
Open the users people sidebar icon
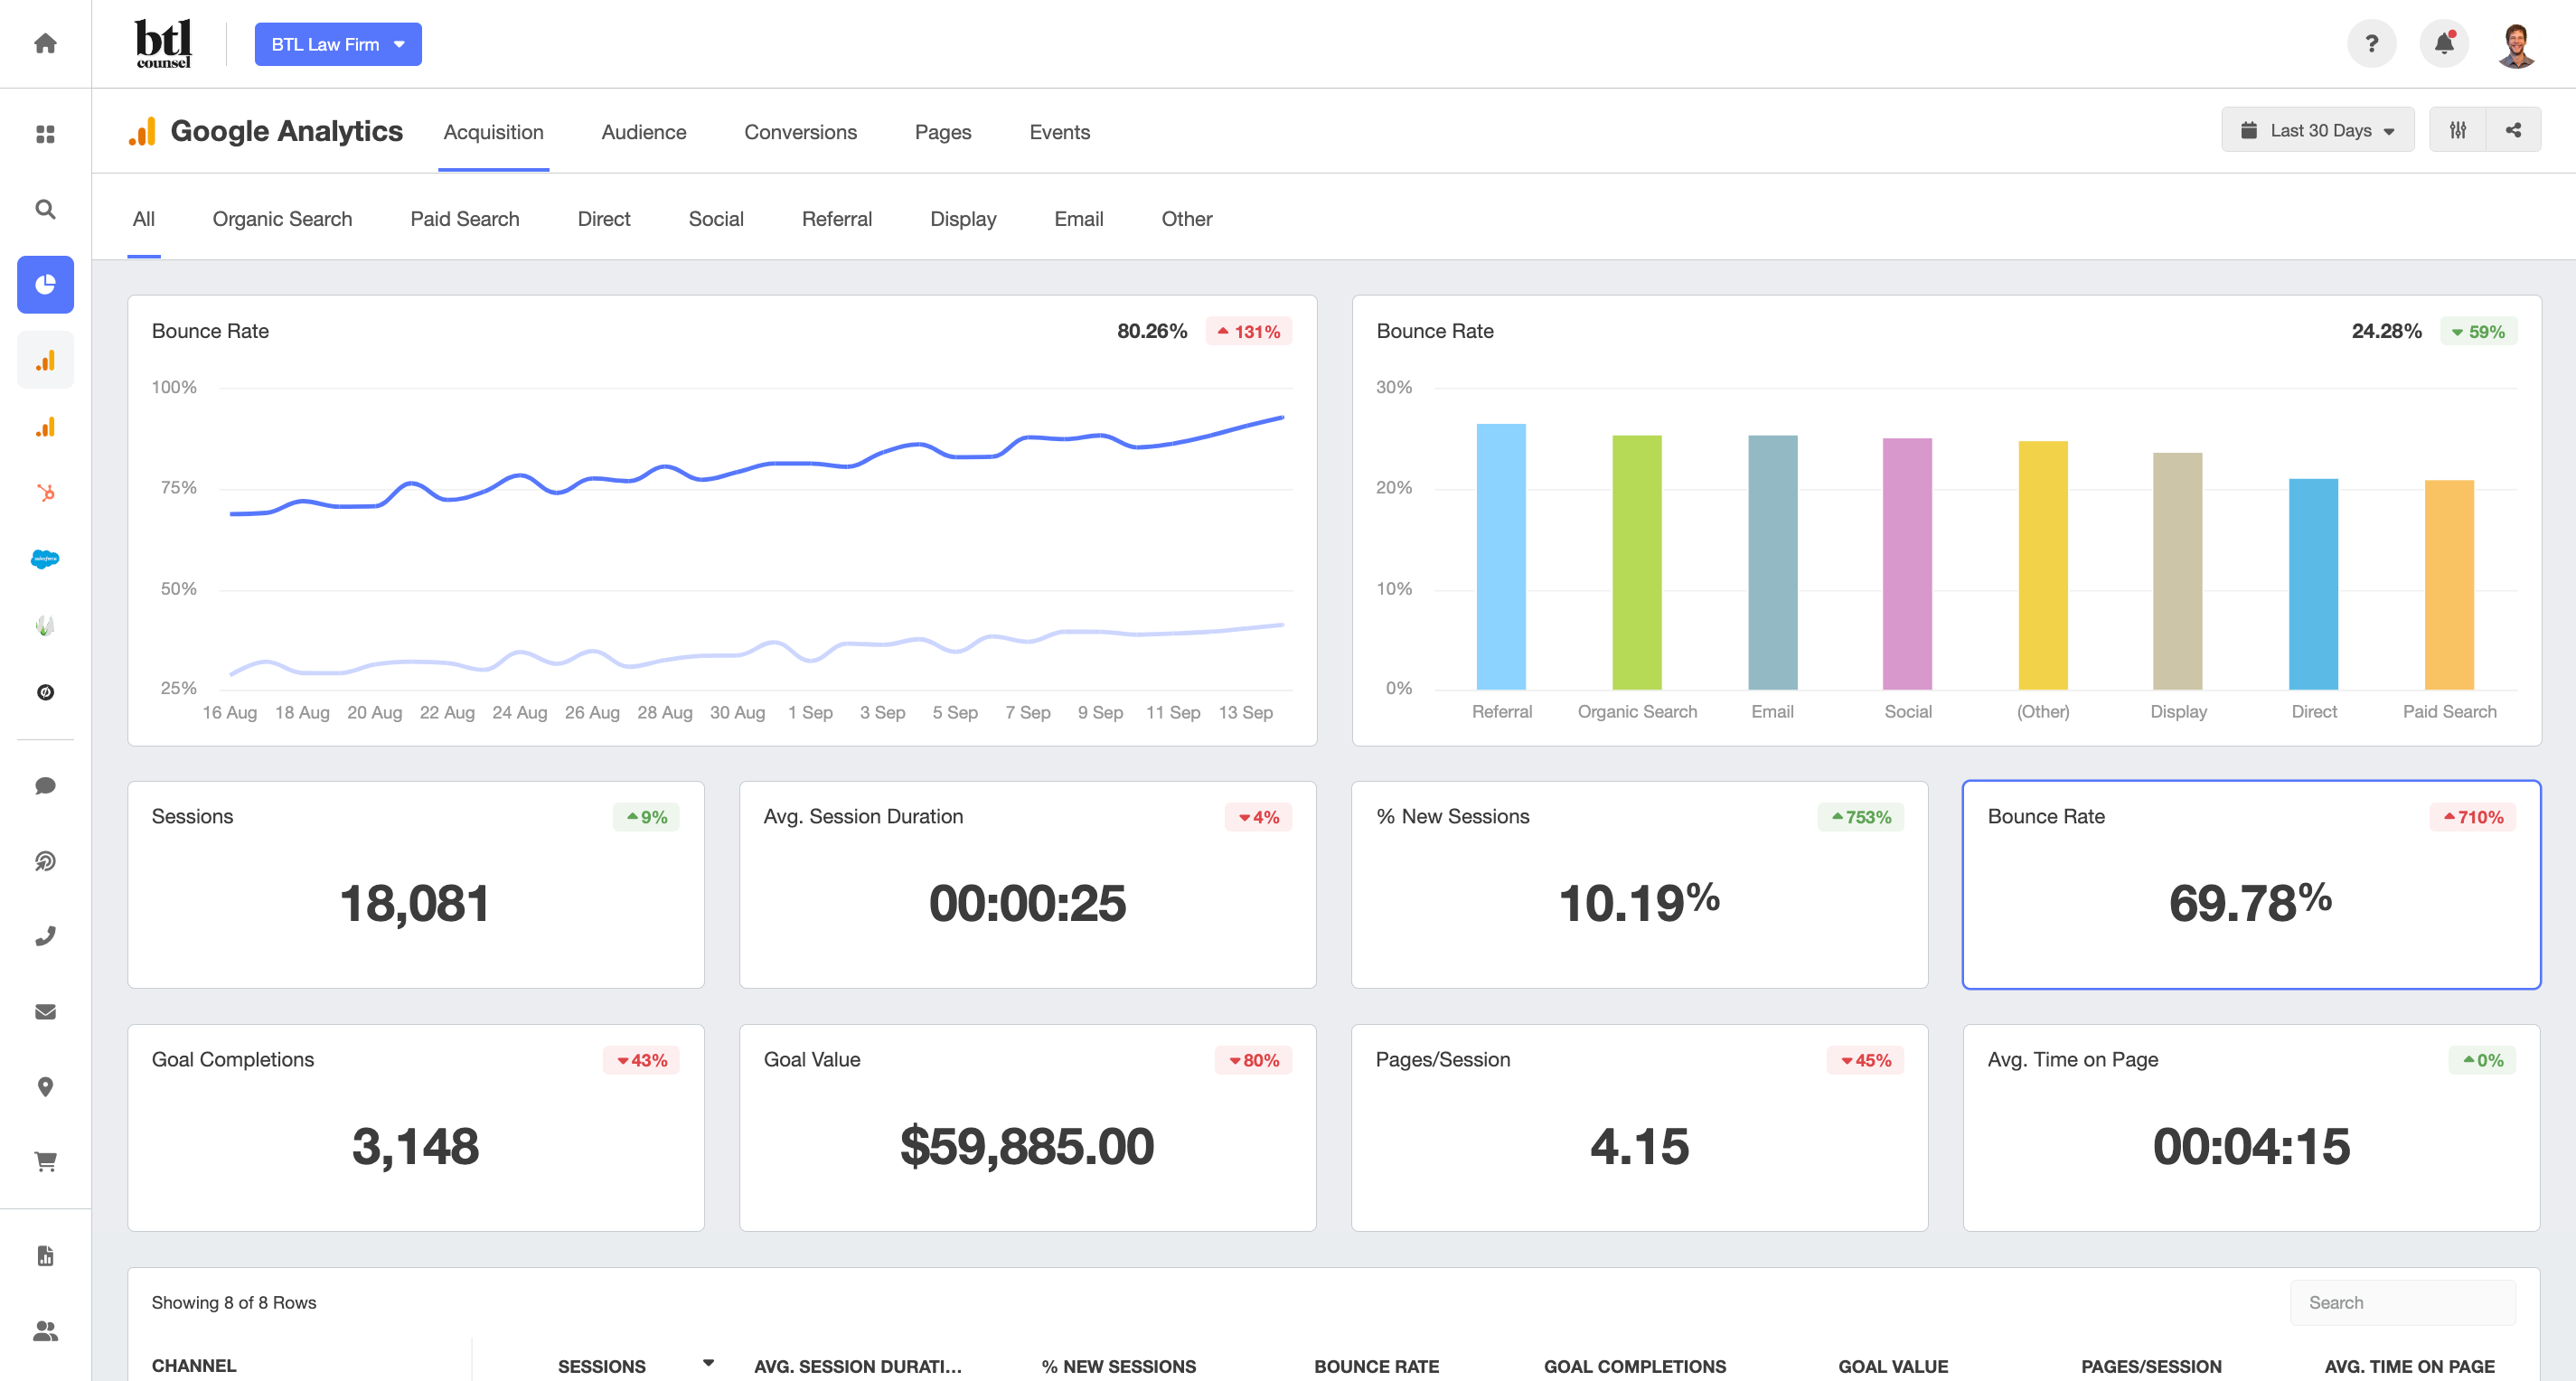(x=45, y=1331)
